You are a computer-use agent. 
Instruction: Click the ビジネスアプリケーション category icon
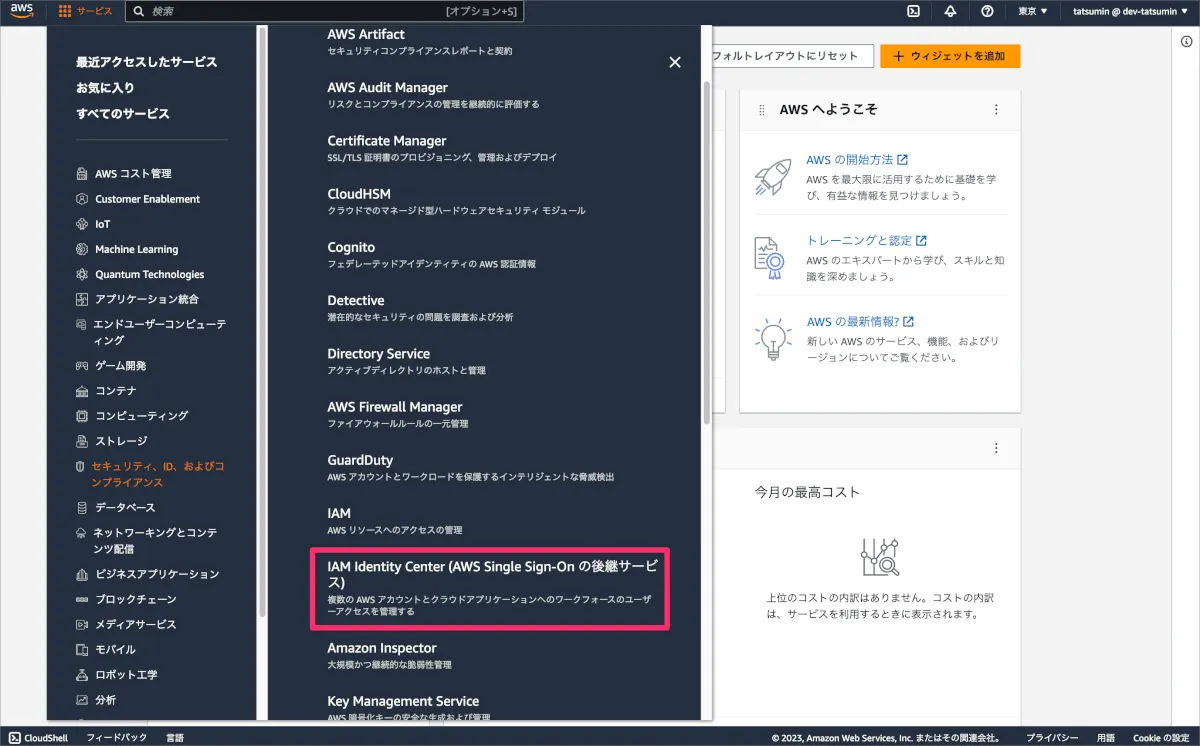83,575
